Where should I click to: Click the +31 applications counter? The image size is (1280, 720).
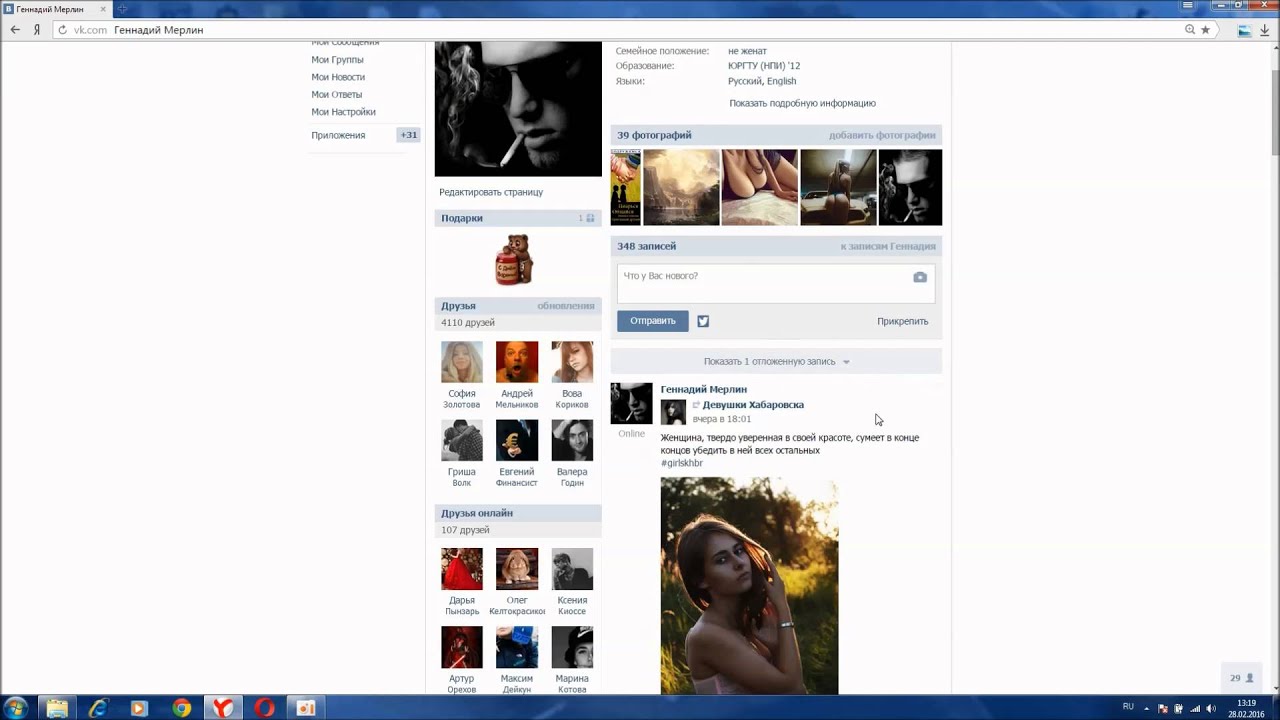tap(408, 135)
